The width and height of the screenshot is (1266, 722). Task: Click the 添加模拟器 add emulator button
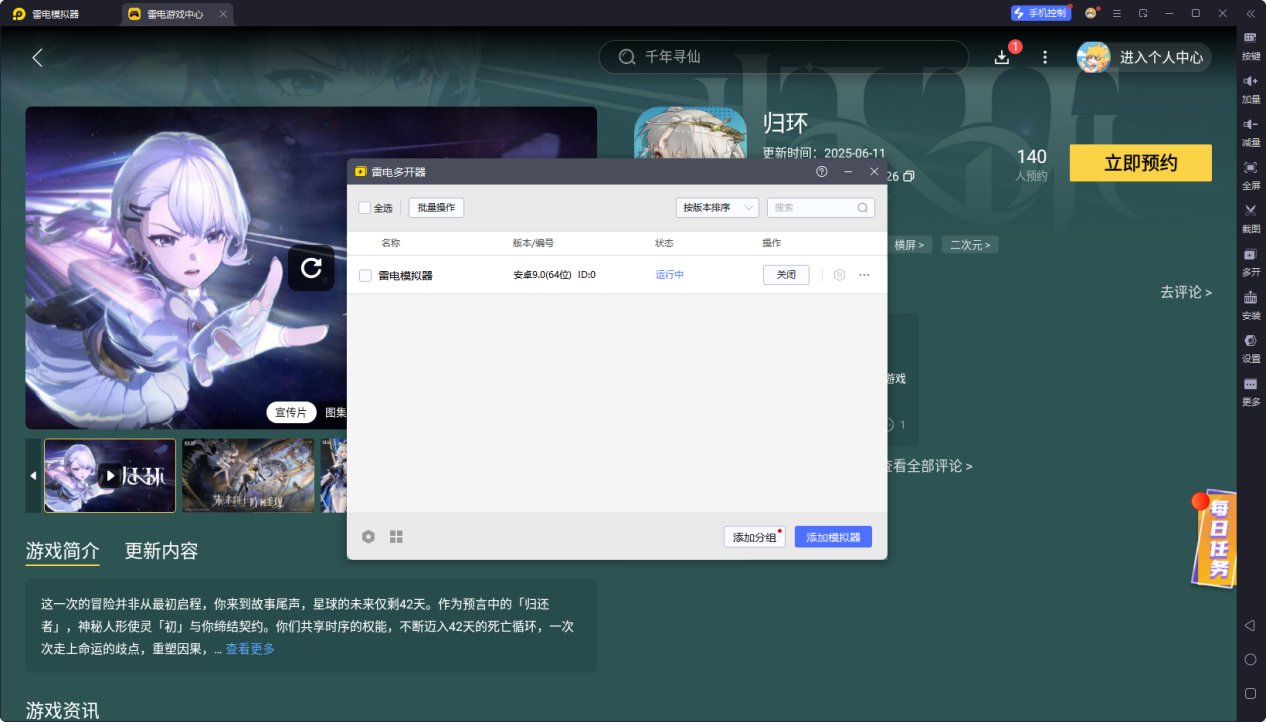833,537
